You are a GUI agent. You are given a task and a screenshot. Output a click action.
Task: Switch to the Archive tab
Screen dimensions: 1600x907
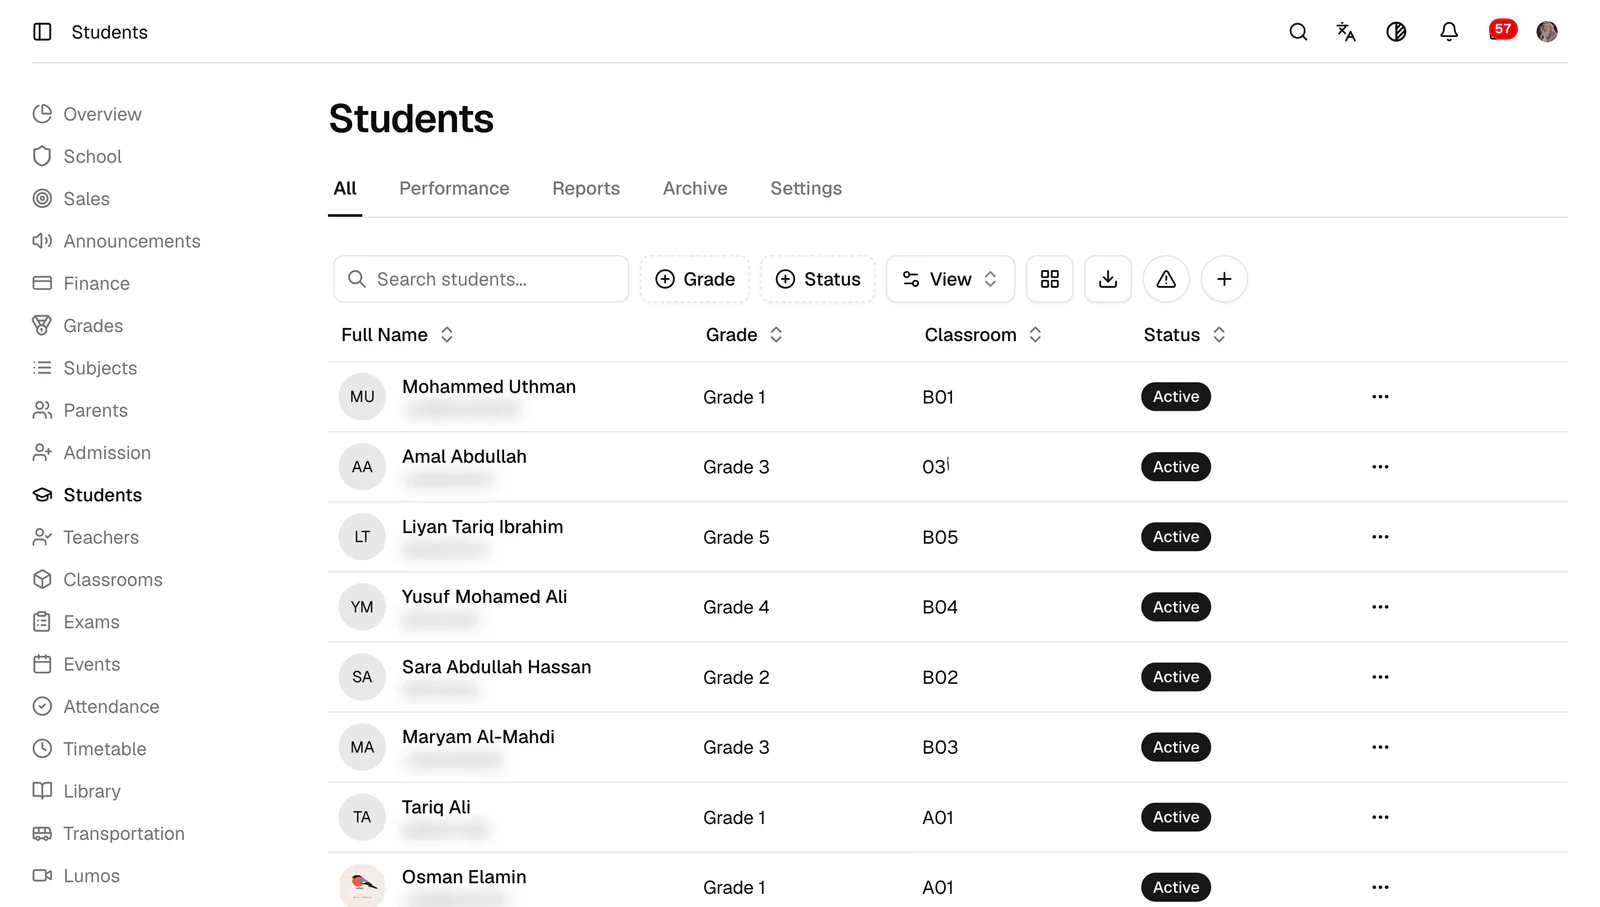coord(695,188)
